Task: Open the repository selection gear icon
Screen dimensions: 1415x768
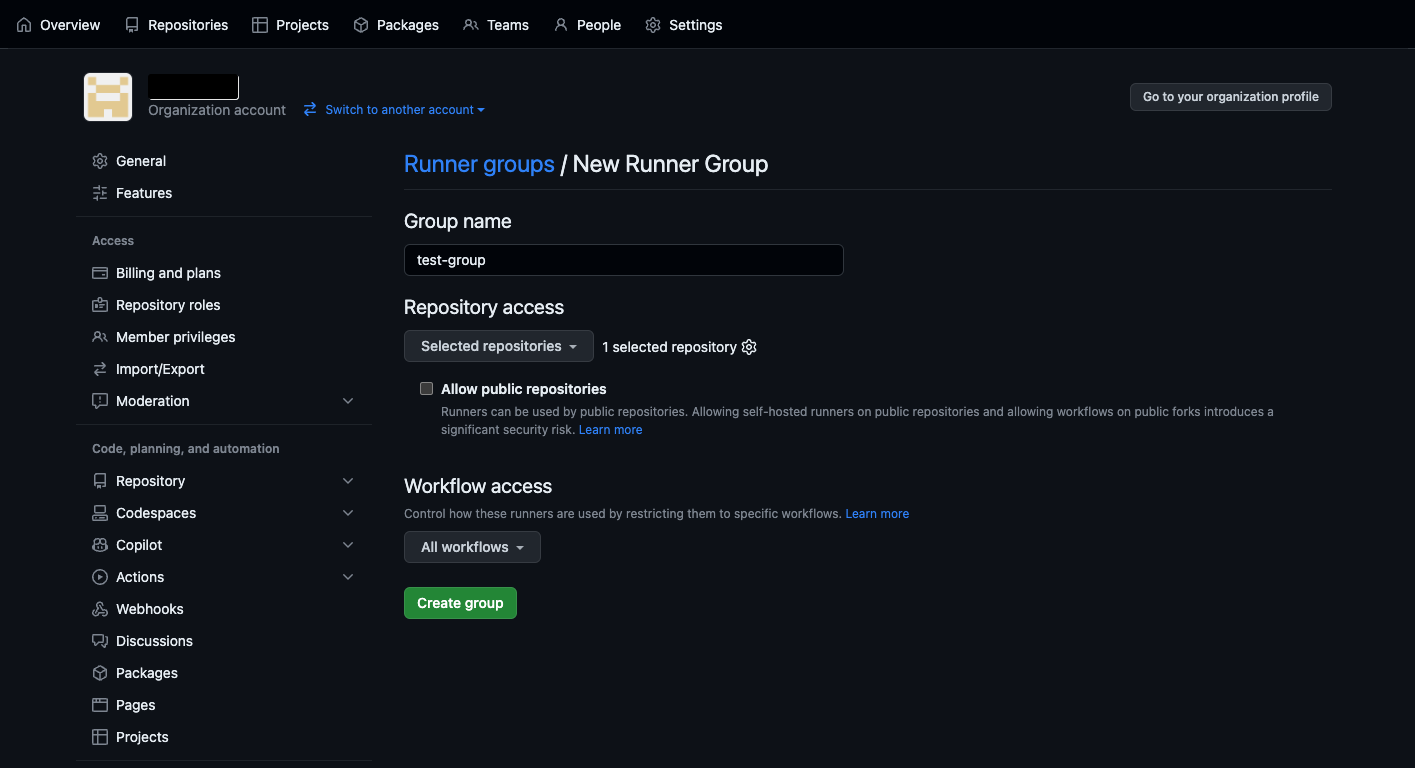Action: click(749, 347)
